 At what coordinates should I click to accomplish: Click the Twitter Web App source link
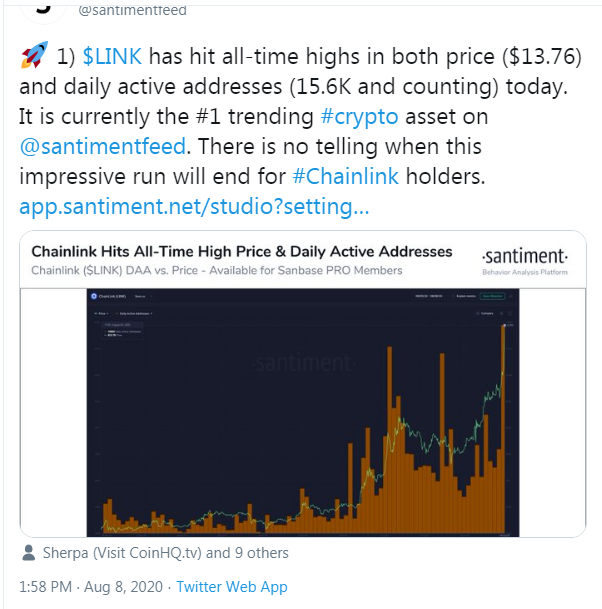coord(231,585)
